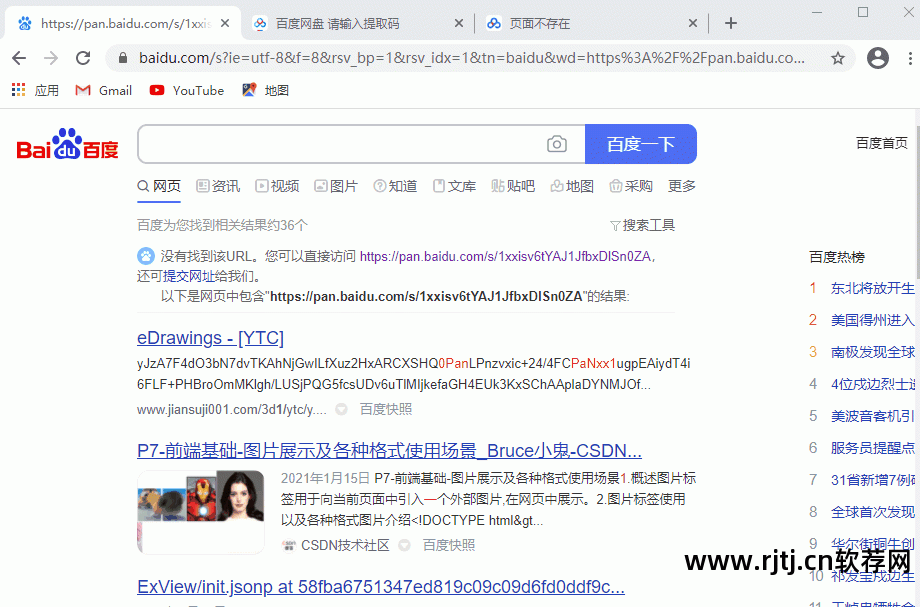Open the Gmail bookmark
Screen dimensions: 920x607
103,89
